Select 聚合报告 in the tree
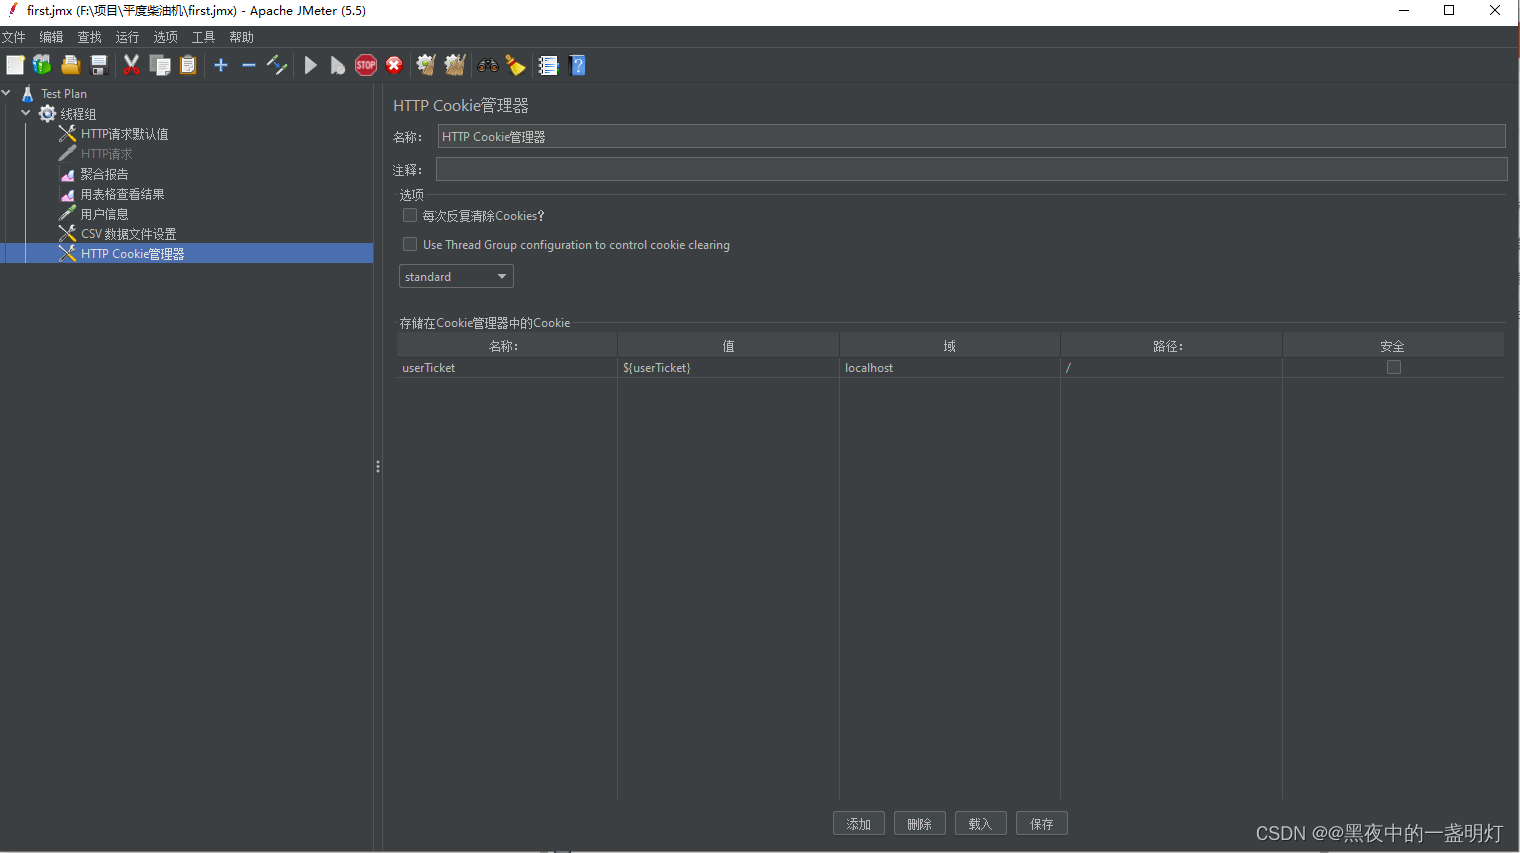Screen dimensions: 1520x853 click(104, 174)
